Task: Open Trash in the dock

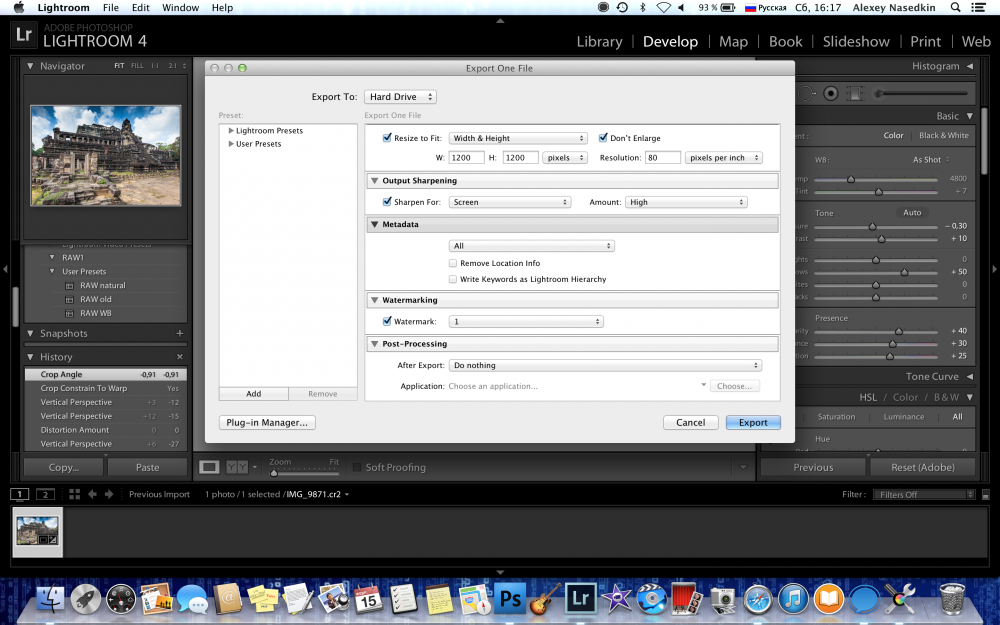Action: pyautogui.click(x=952, y=598)
